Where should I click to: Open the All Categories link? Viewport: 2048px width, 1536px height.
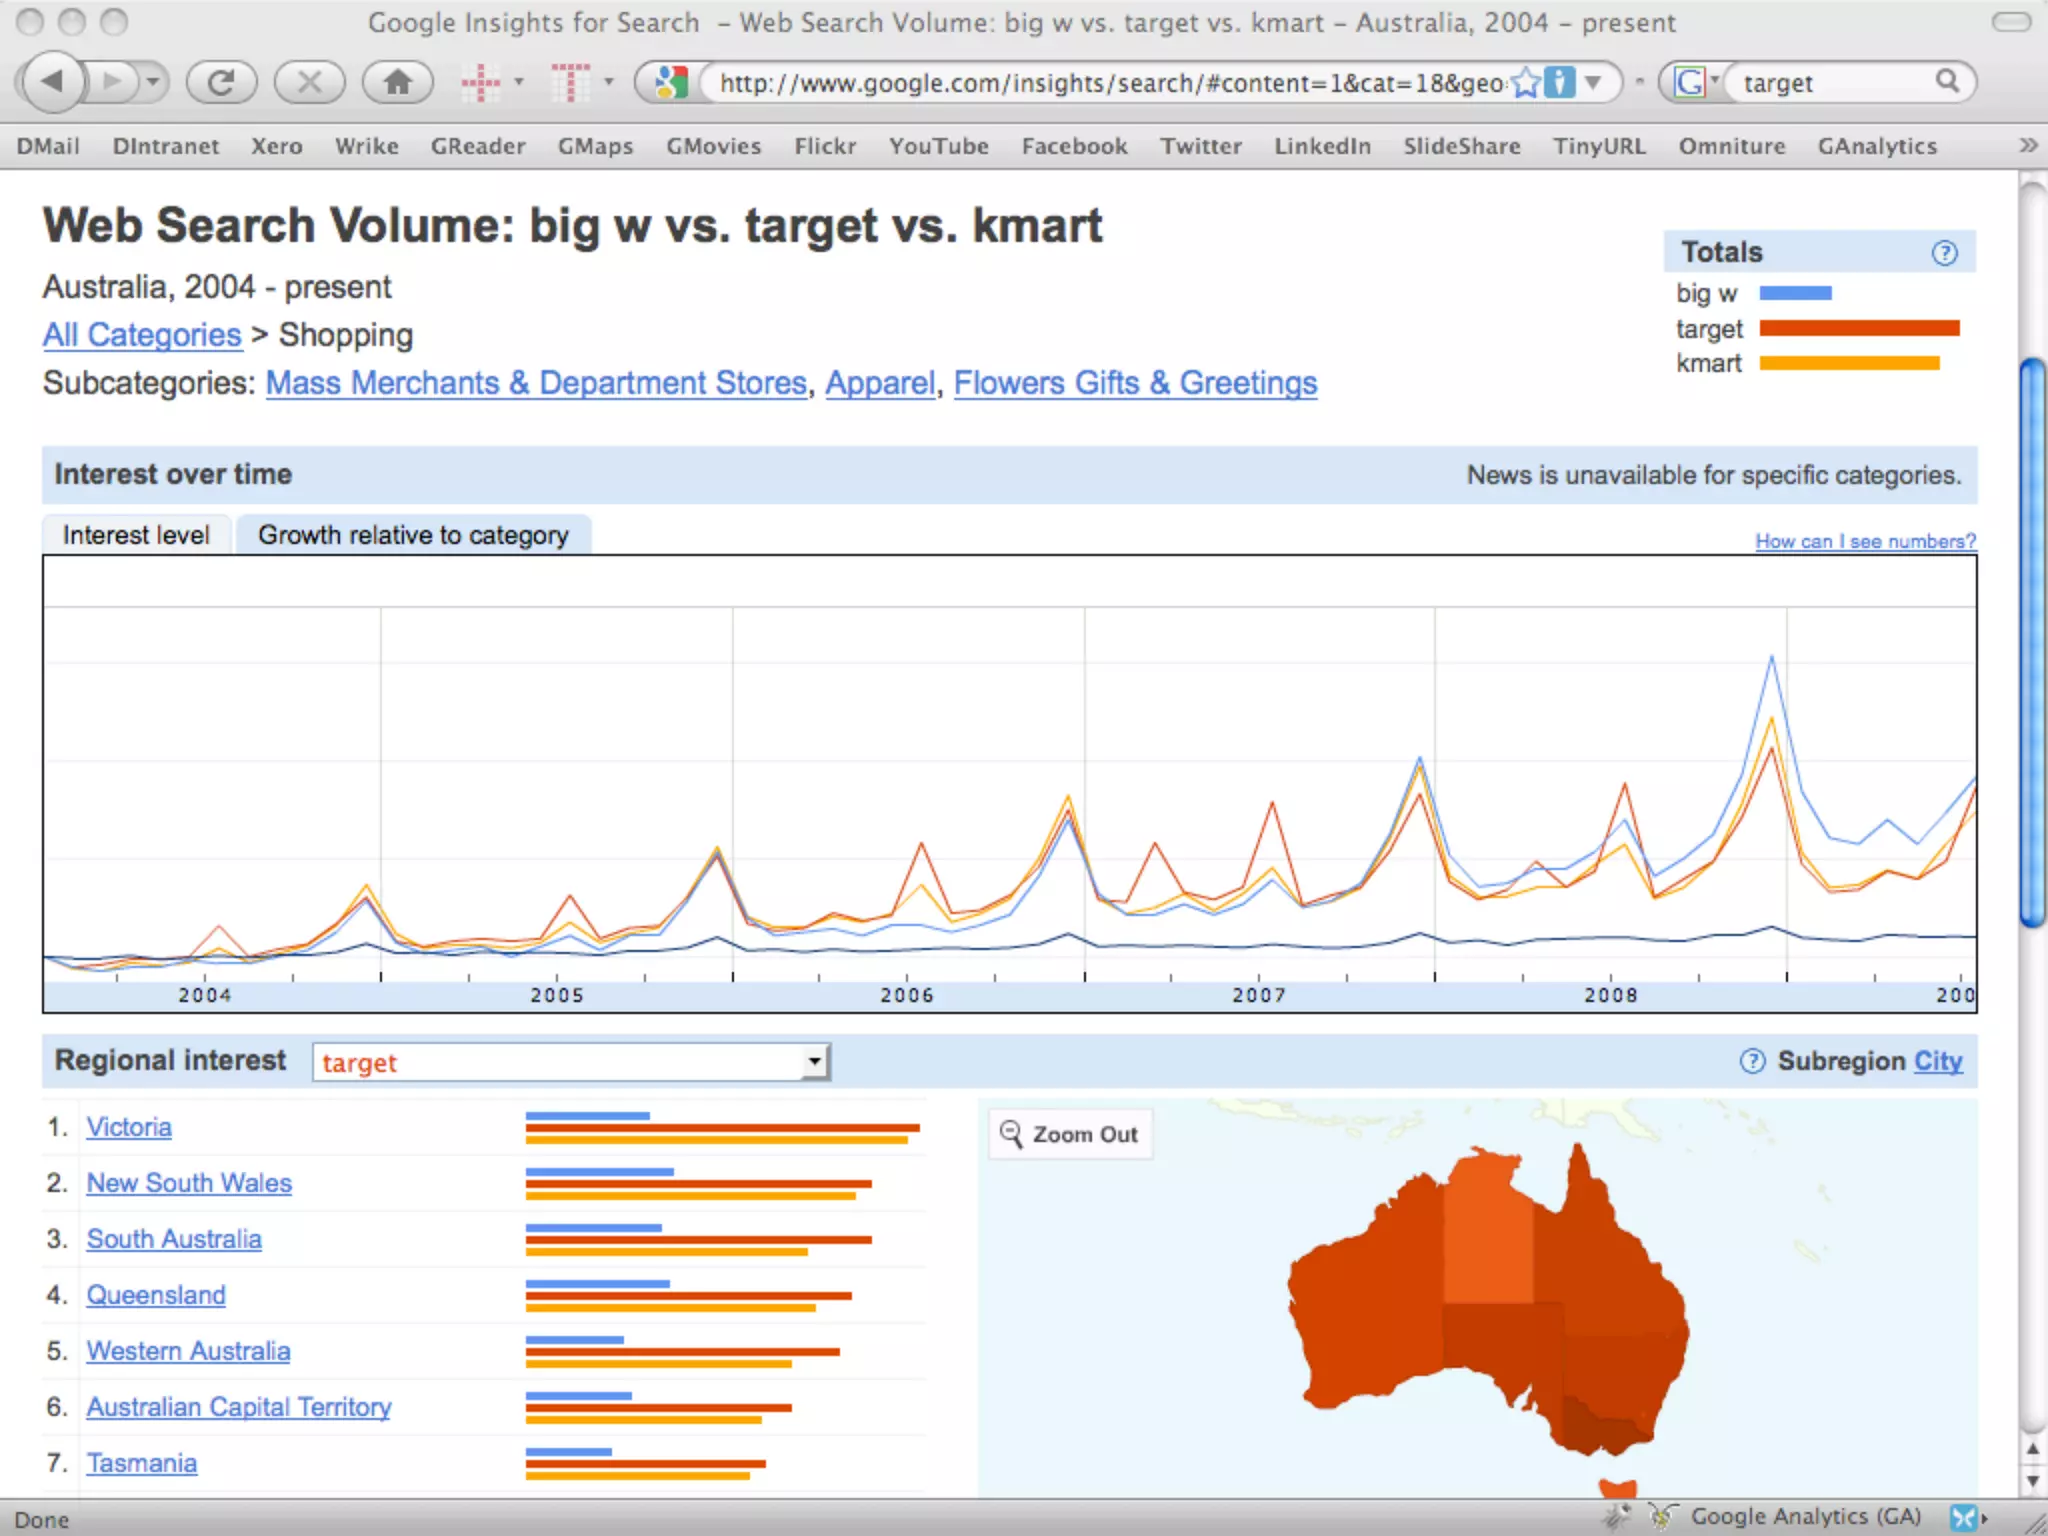click(142, 335)
